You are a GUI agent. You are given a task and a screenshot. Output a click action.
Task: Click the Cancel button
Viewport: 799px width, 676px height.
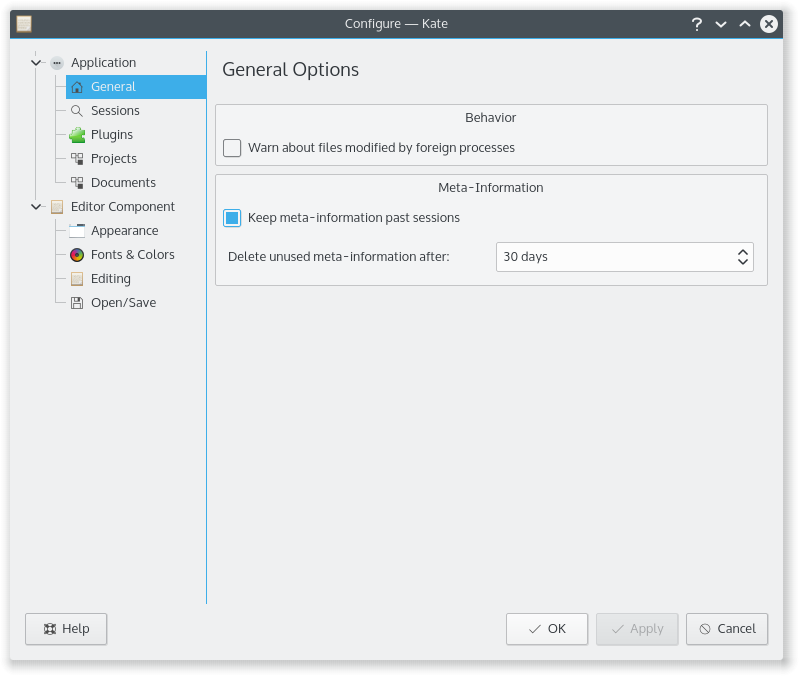coord(727,629)
